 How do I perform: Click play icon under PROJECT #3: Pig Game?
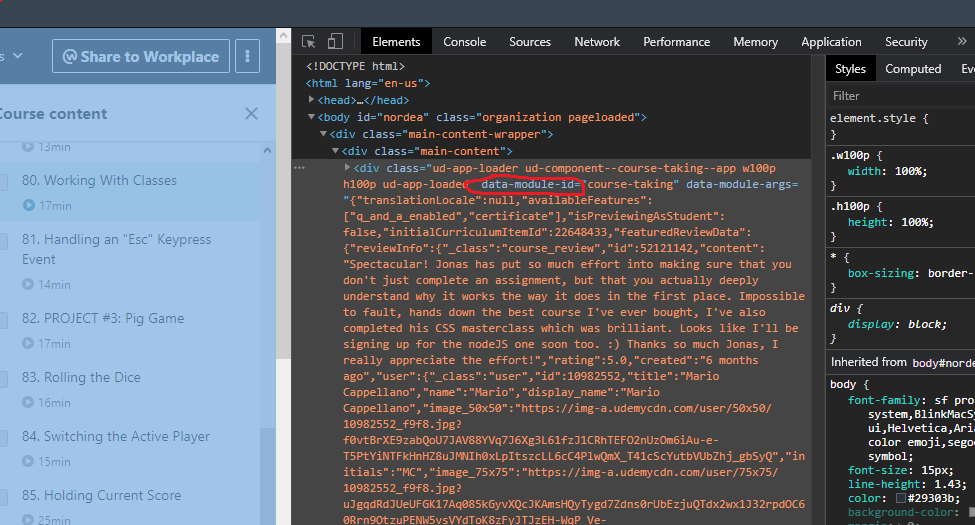pos(29,344)
